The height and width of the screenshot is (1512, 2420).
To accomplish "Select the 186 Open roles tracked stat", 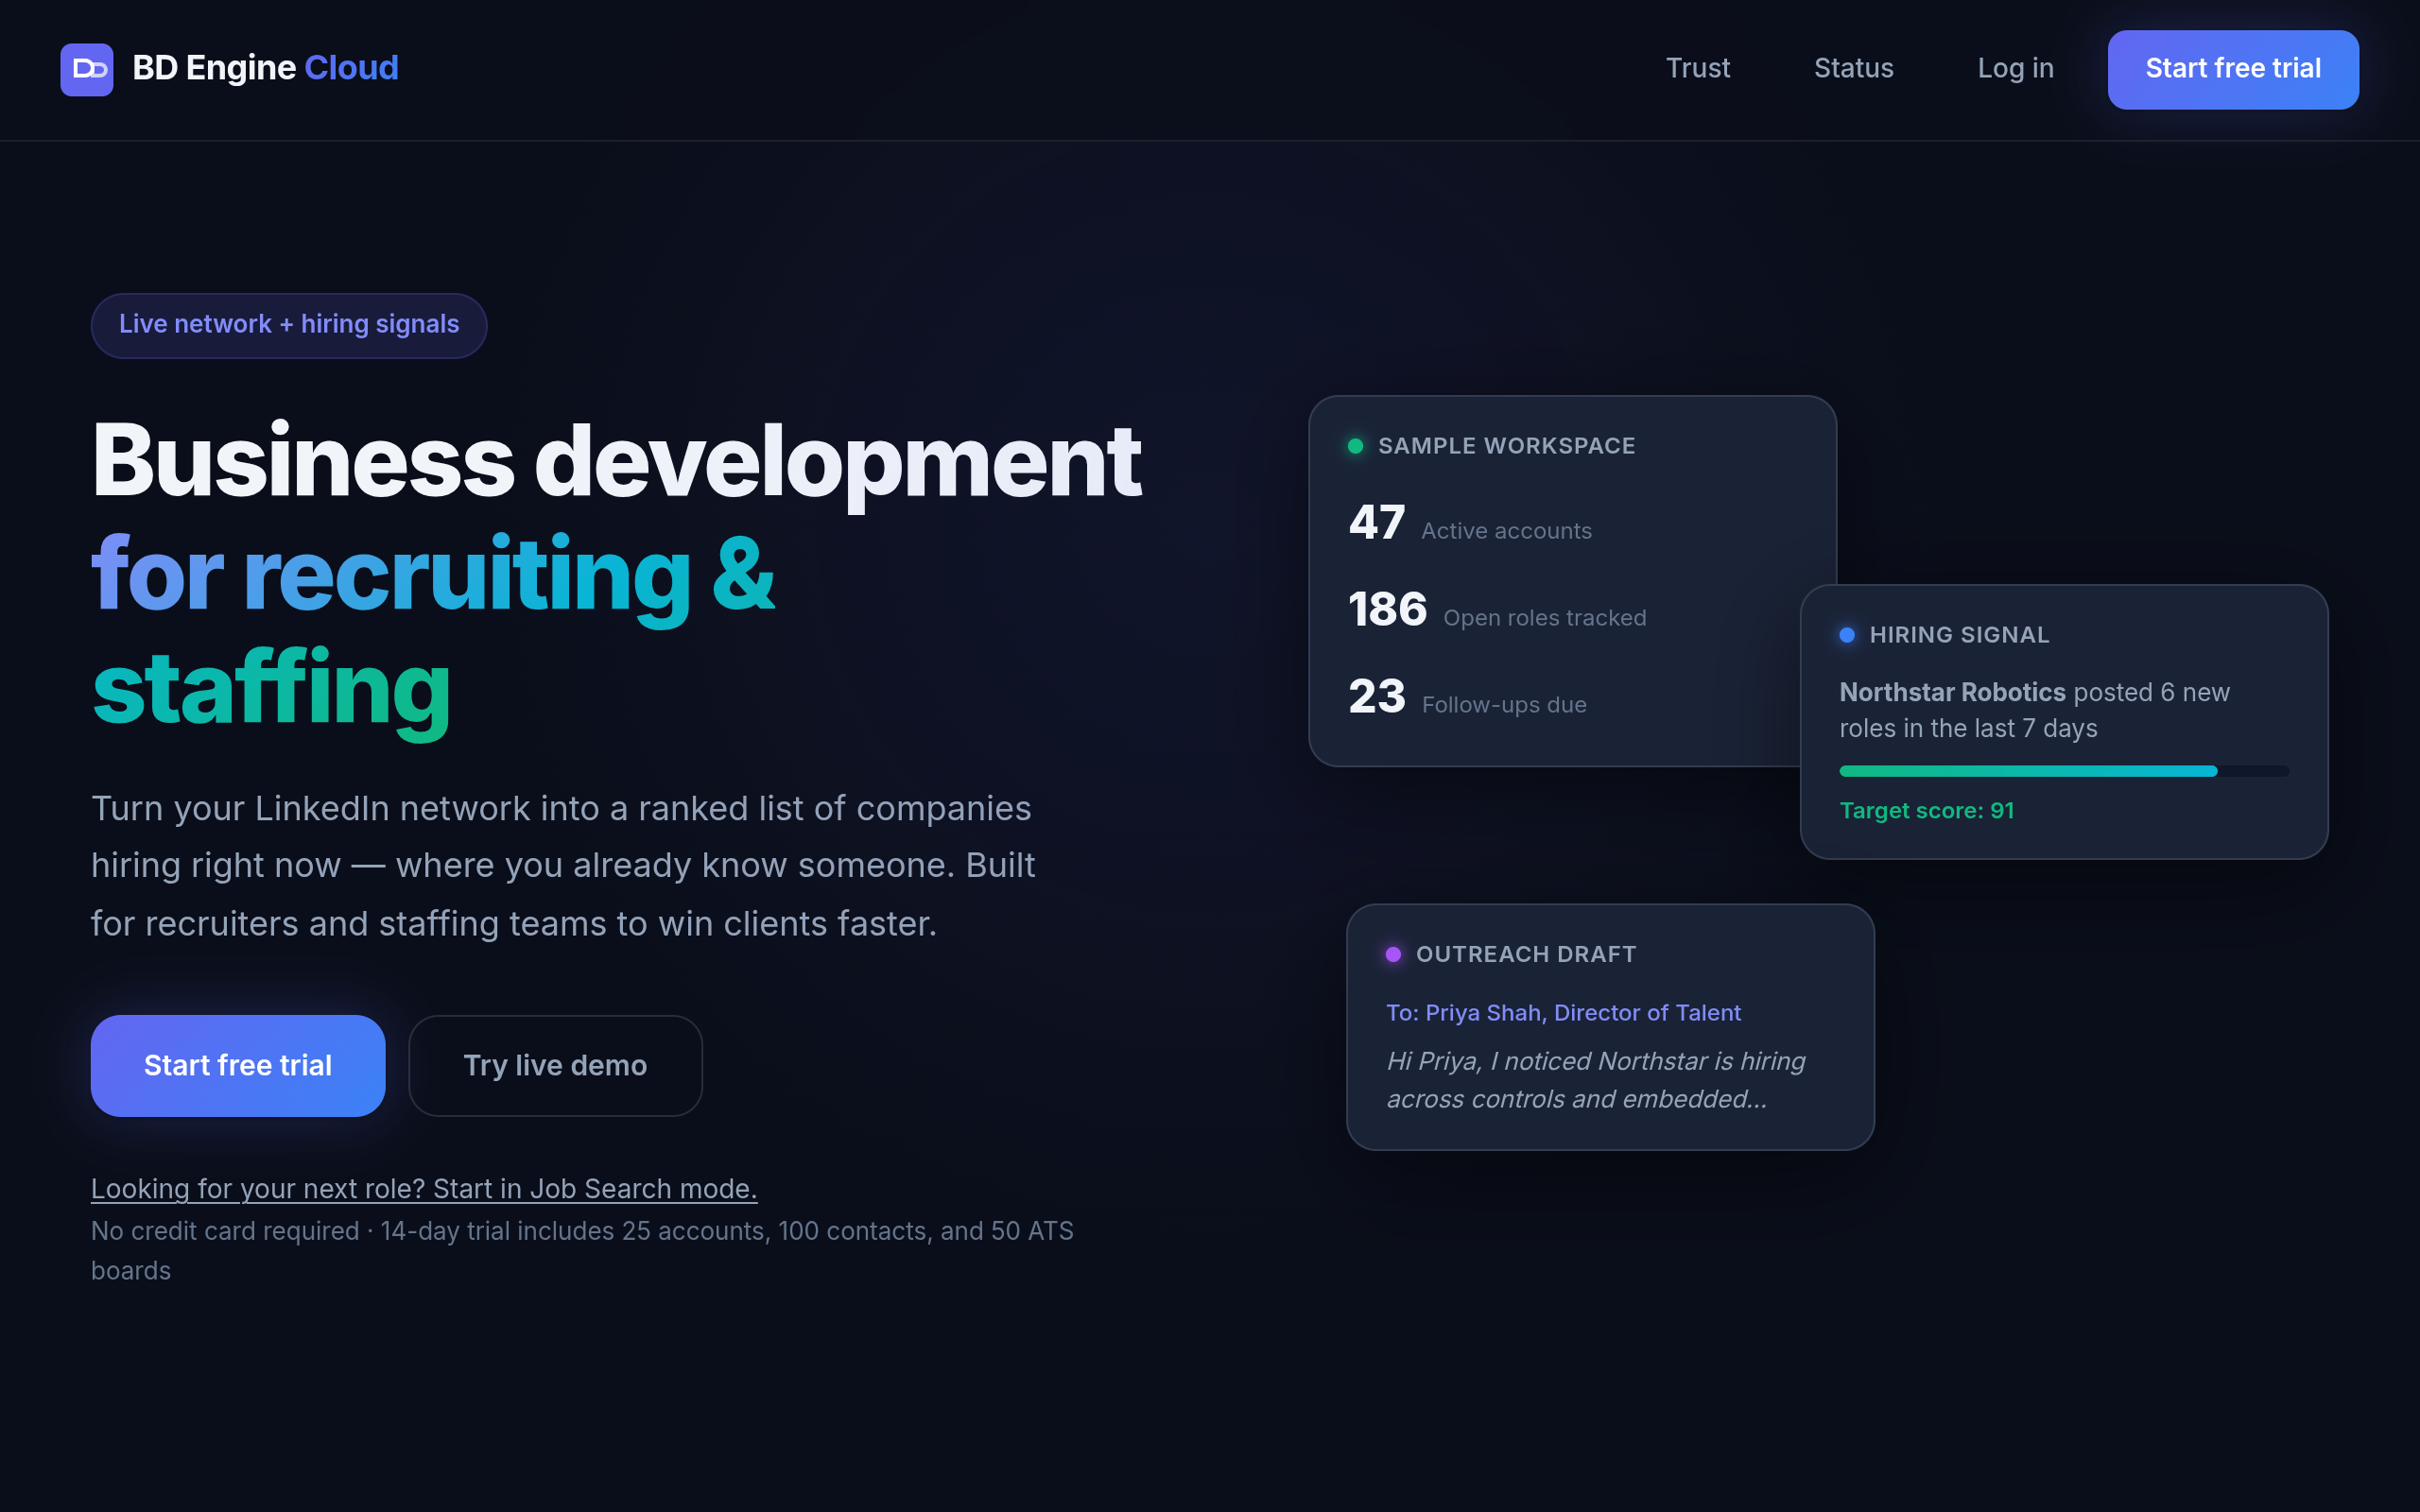I will (1497, 610).
